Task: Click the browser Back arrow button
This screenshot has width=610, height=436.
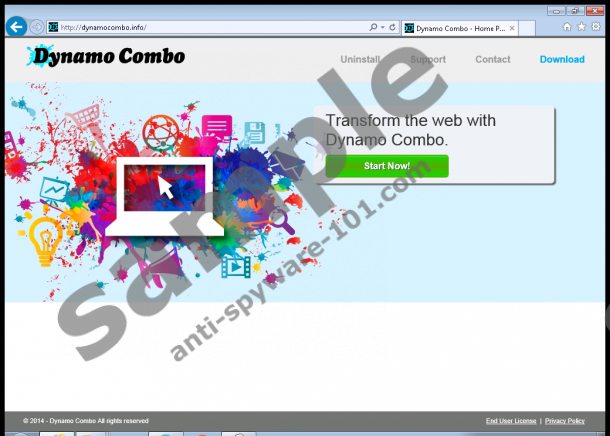Action: point(15,27)
